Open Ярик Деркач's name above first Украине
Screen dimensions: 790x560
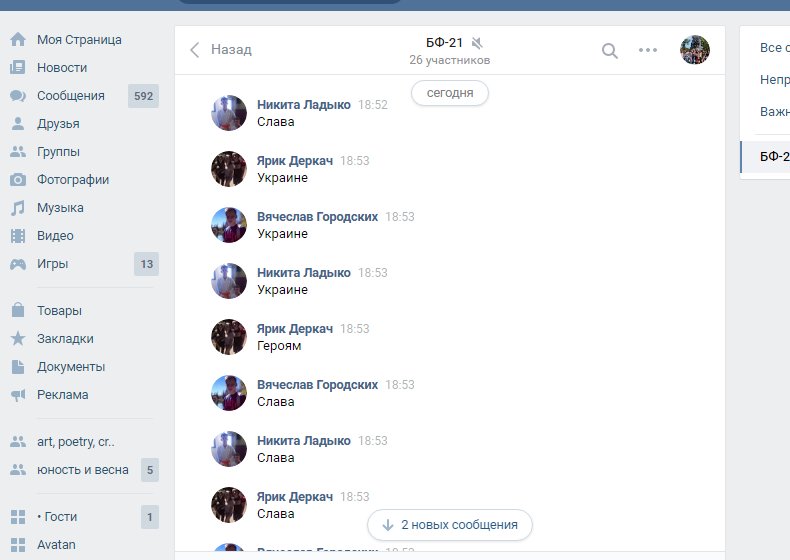(x=295, y=160)
